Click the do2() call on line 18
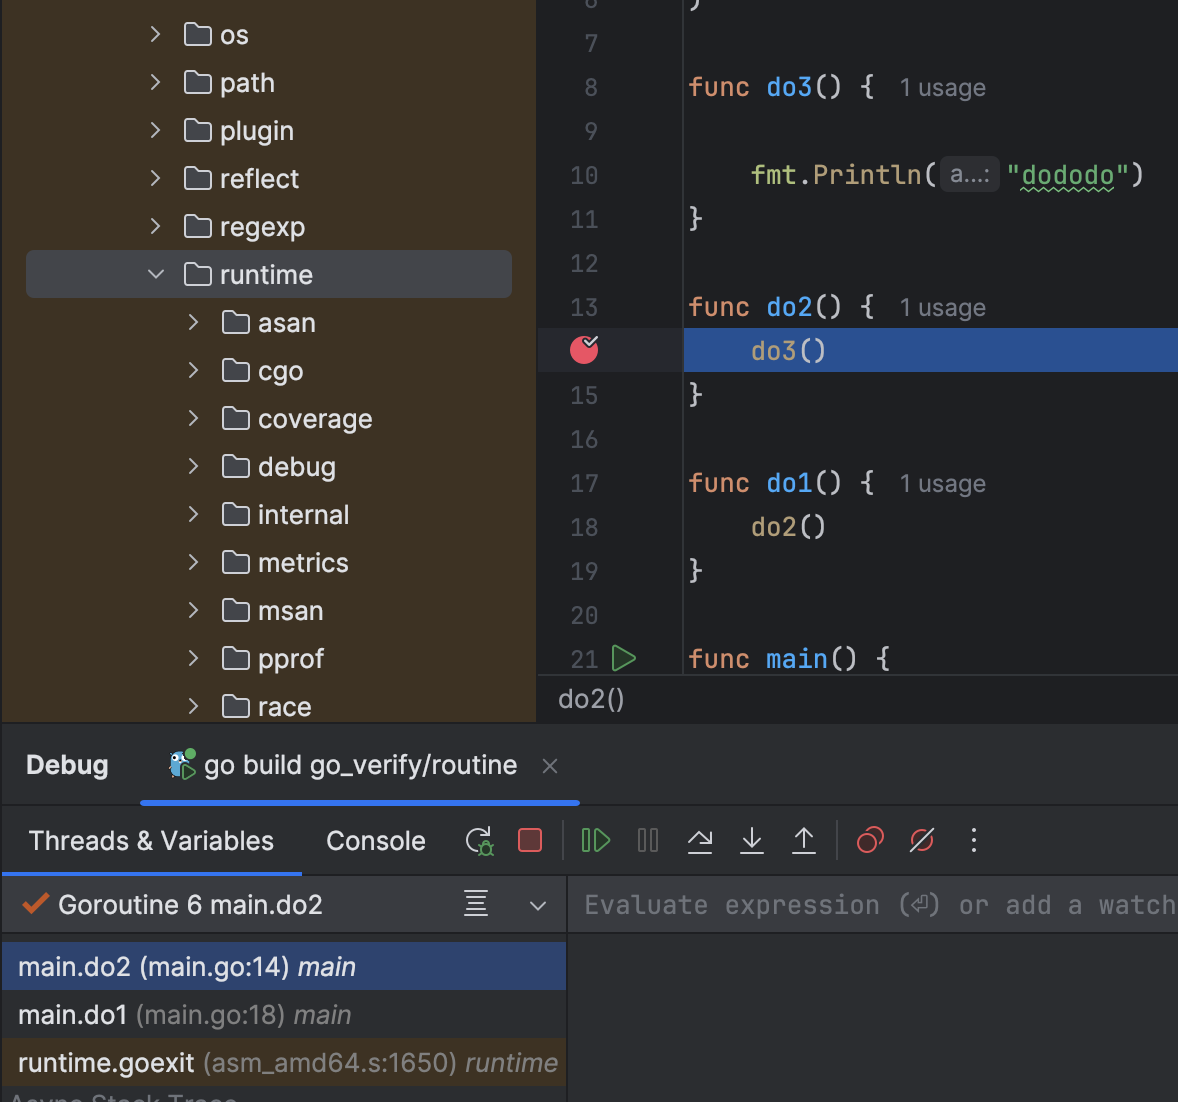Image resolution: width=1178 pixels, height=1102 pixels. tap(788, 527)
